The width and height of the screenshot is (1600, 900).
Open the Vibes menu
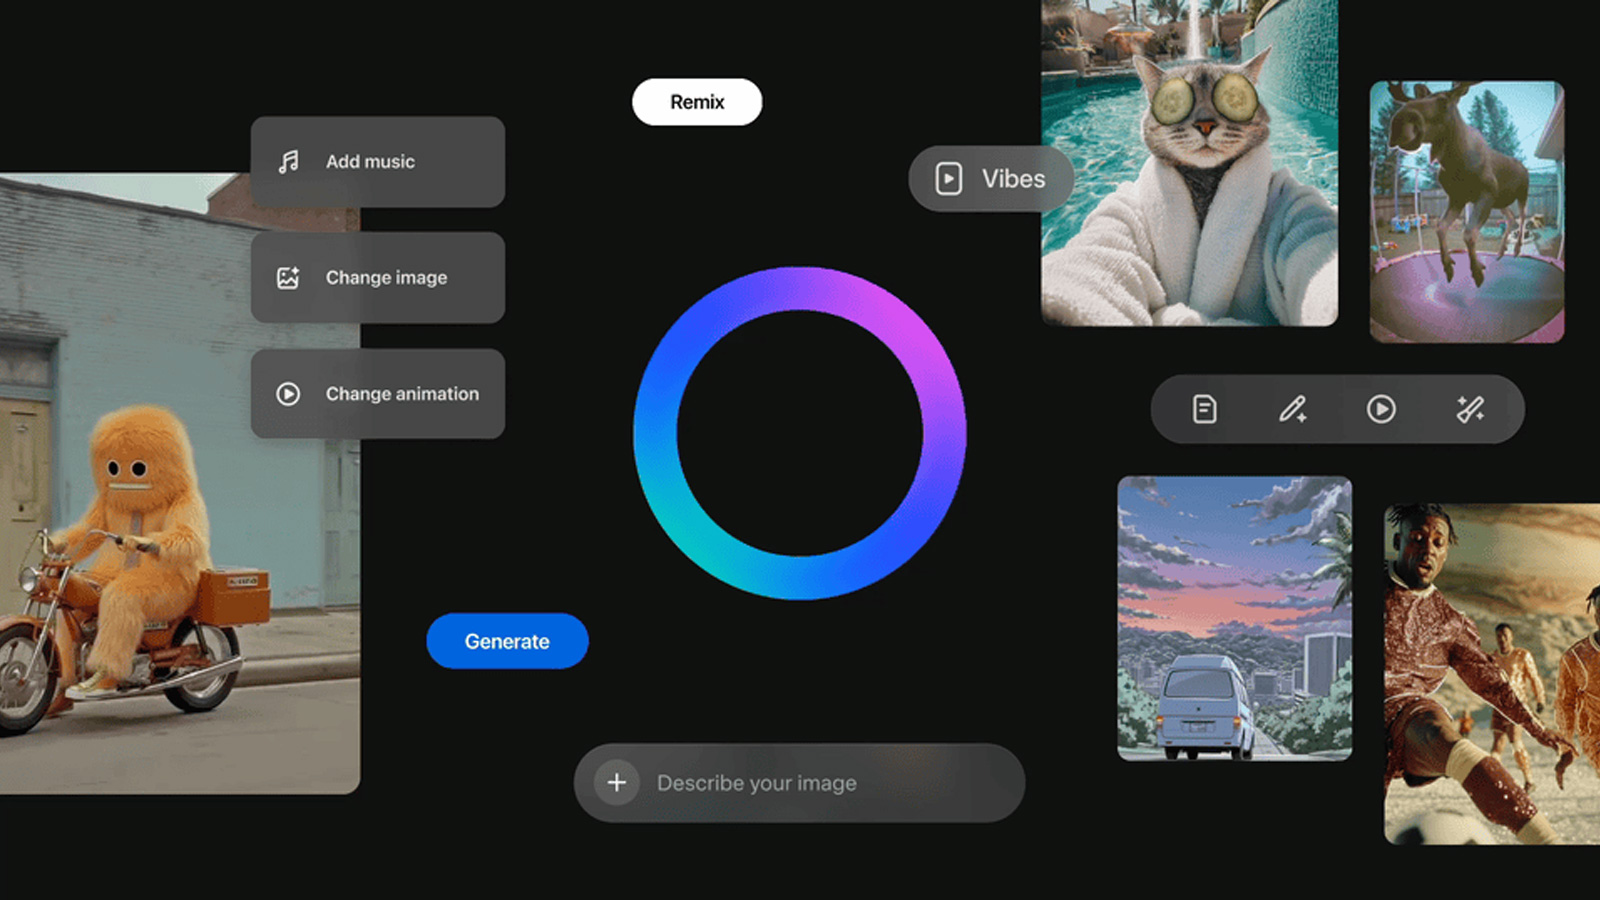[990, 178]
